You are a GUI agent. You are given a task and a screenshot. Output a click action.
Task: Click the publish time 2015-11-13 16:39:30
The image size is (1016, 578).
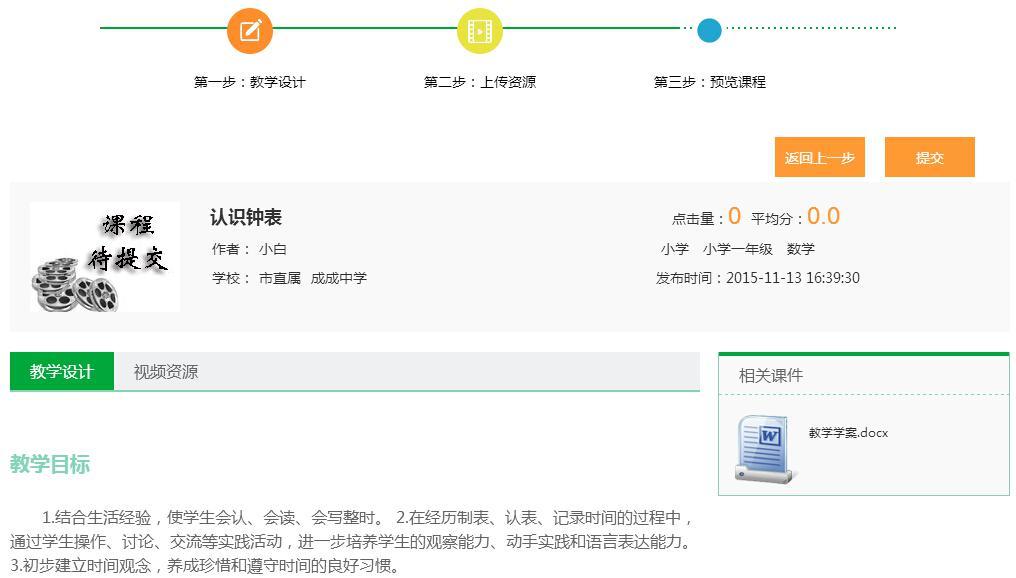[x=792, y=278]
